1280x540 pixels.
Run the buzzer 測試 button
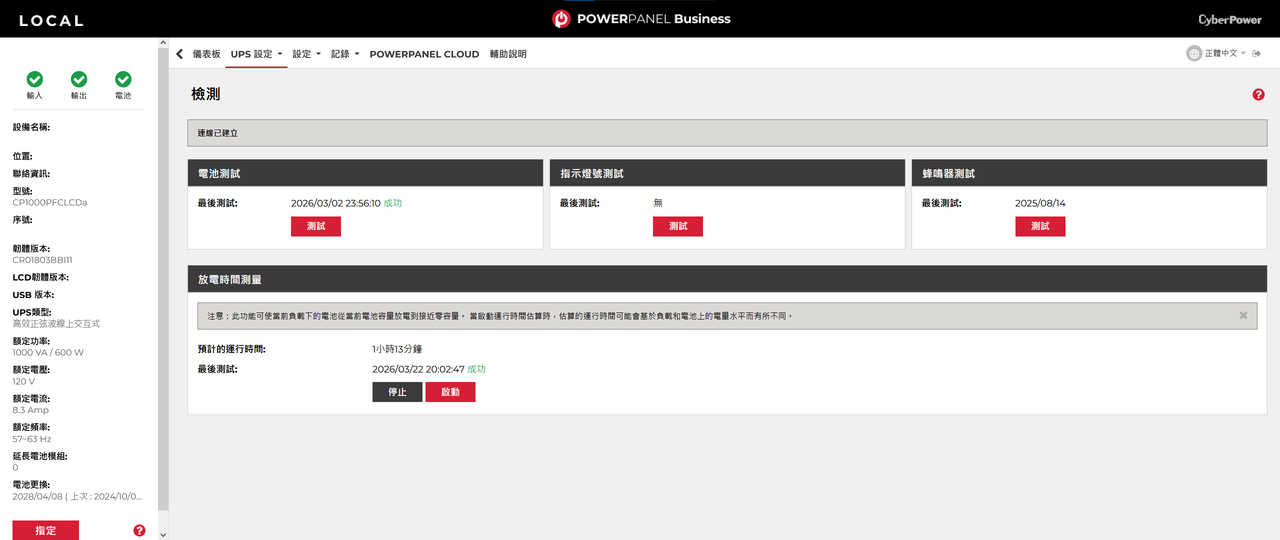tap(1040, 227)
